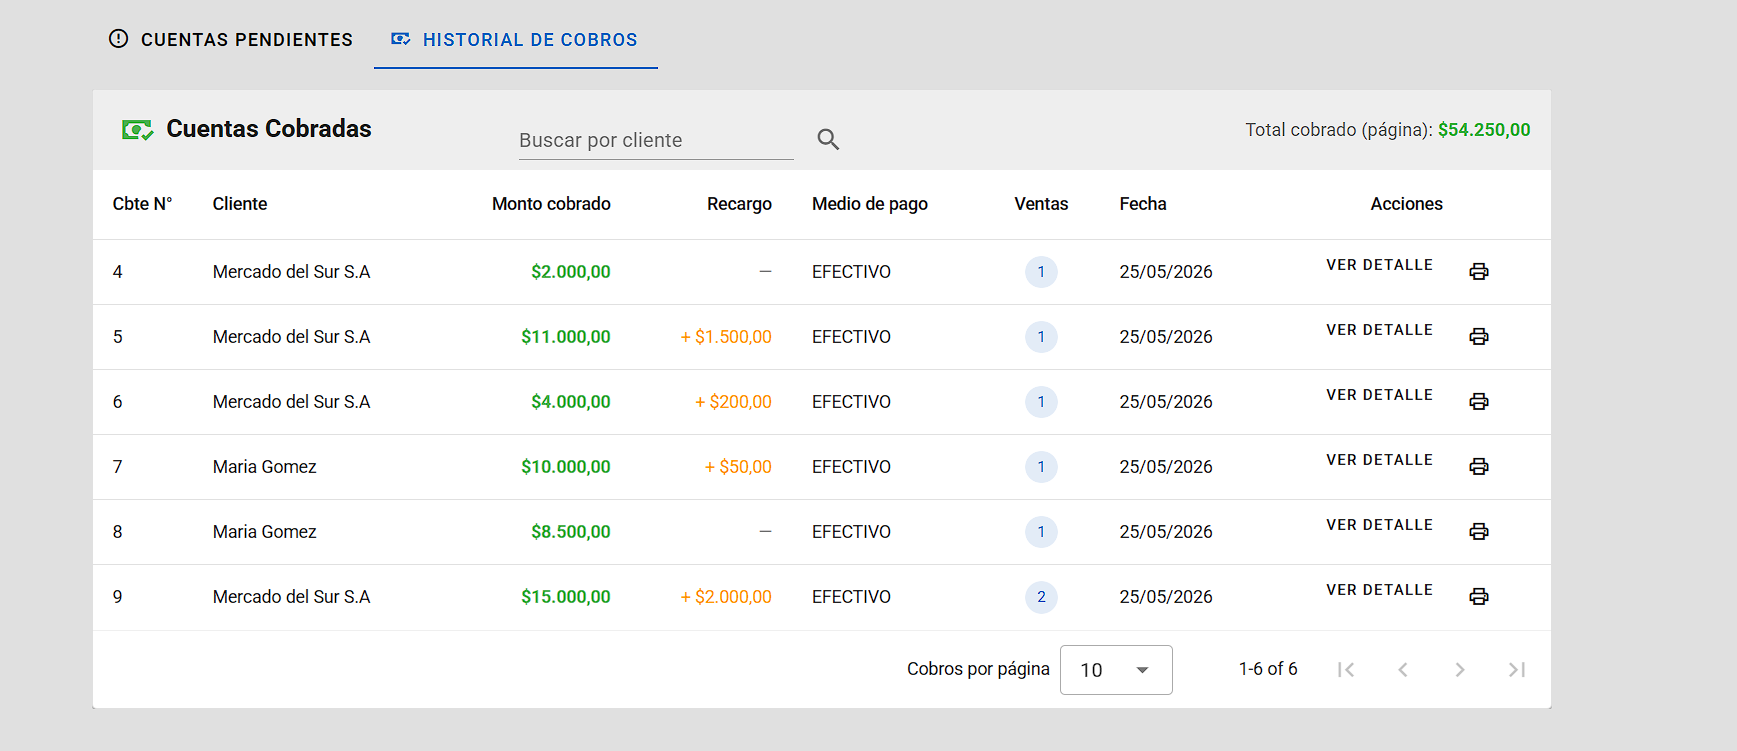Screen dimensions: 1737x751
Task: Go to first page of results
Action: click(x=1346, y=670)
